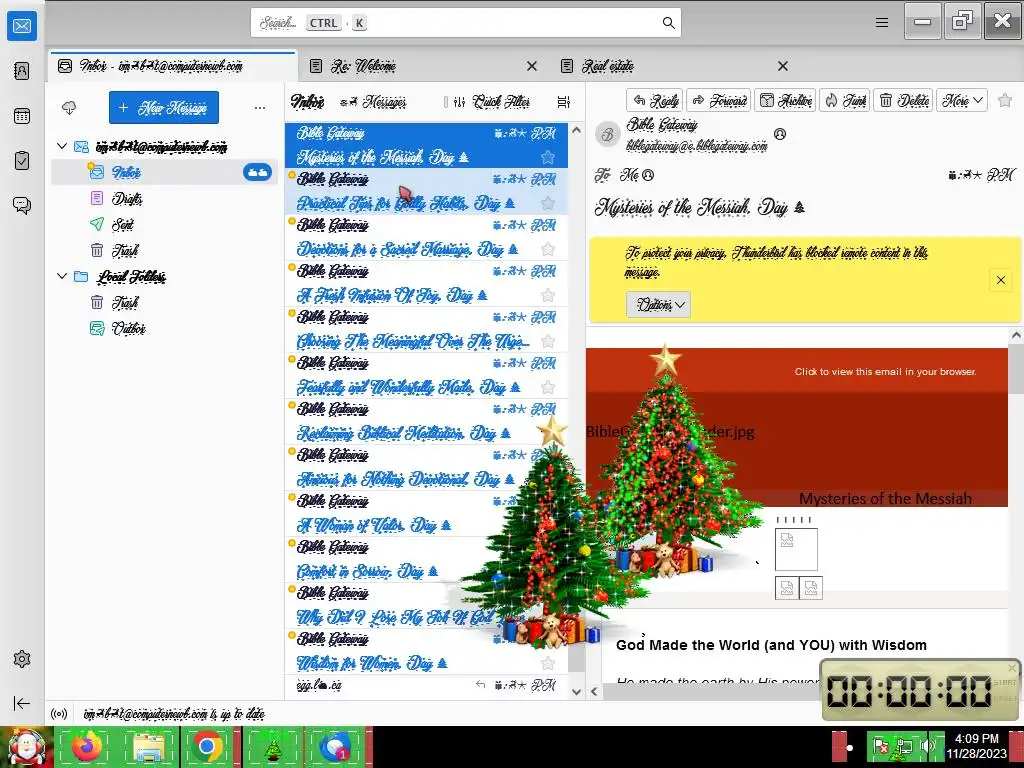Click the search magnifier icon
This screenshot has width=1024, height=768.
[x=668, y=23]
